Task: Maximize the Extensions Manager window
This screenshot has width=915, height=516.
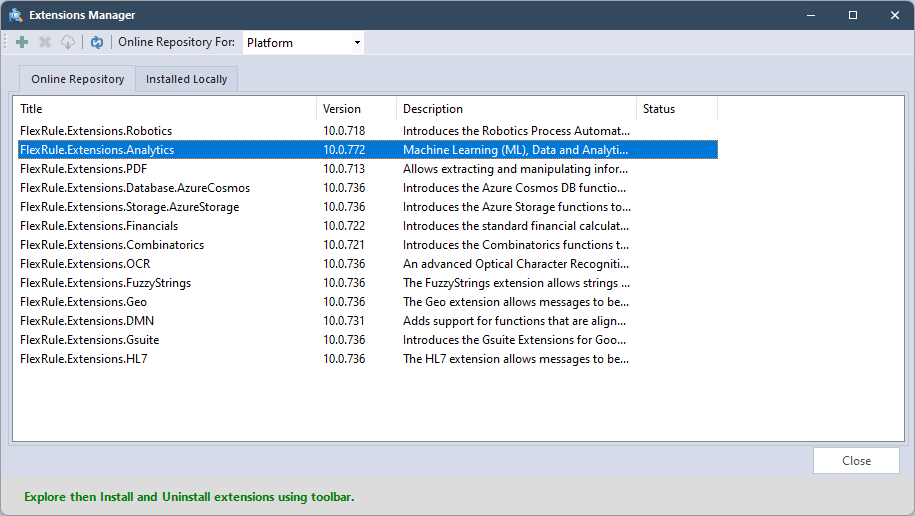Action: coord(853,15)
